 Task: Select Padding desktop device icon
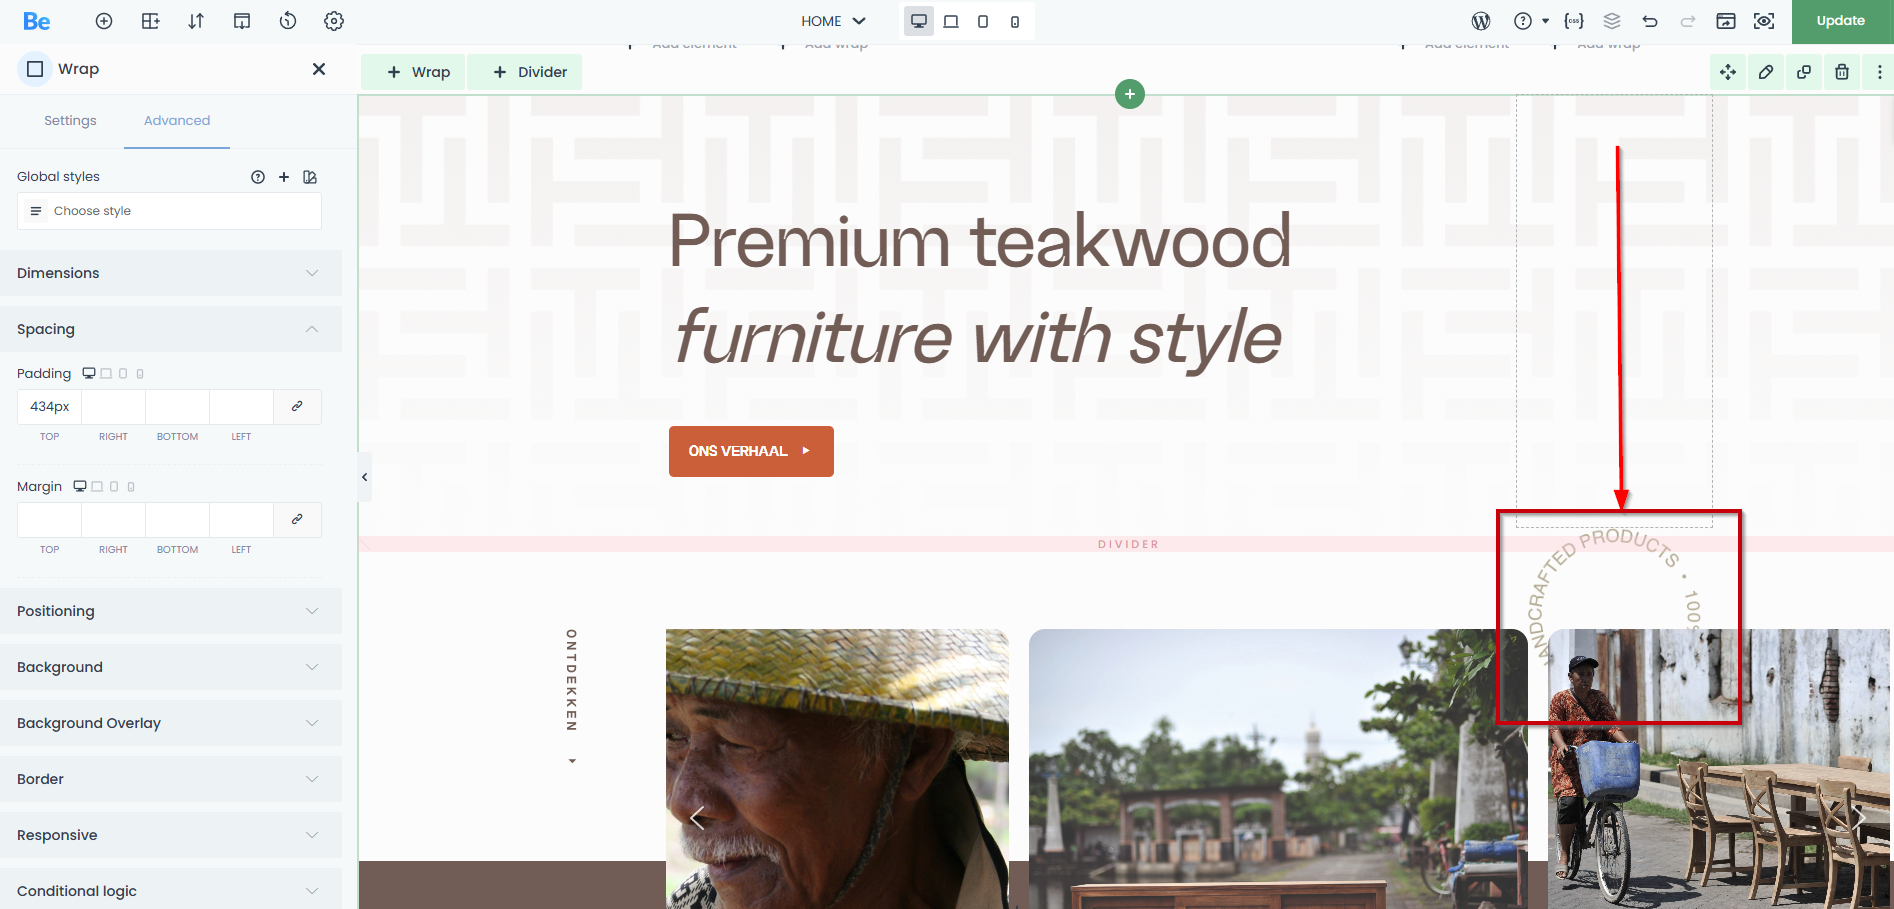pyautogui.click(x=89, y=374)
